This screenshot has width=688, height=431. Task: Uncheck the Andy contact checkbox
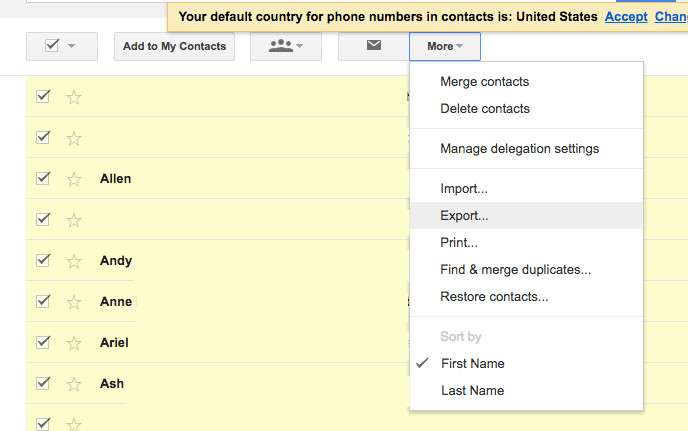pyautogui.click(x=43, y=260)
